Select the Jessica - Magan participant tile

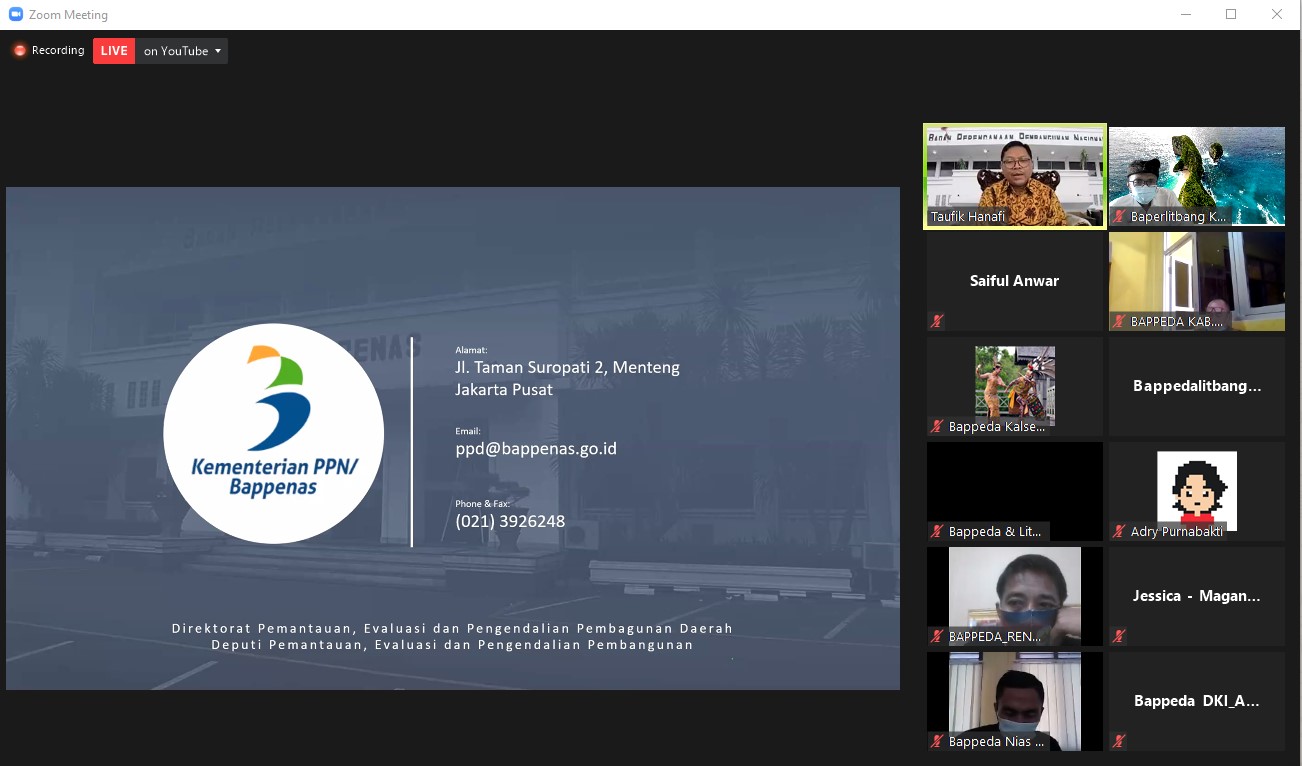point(1197,596)
